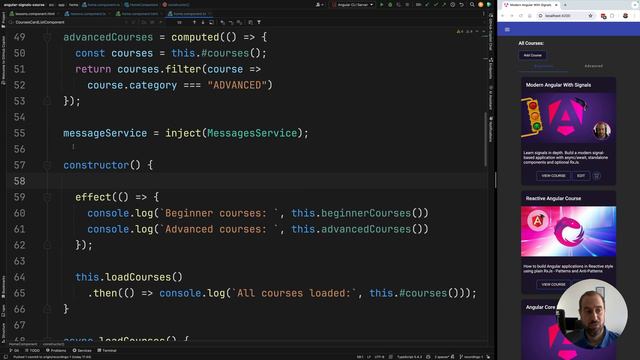This screenshot has height=360, width=640.
Task: Open Notifications on the right stripe
Action: pos(491,130)
